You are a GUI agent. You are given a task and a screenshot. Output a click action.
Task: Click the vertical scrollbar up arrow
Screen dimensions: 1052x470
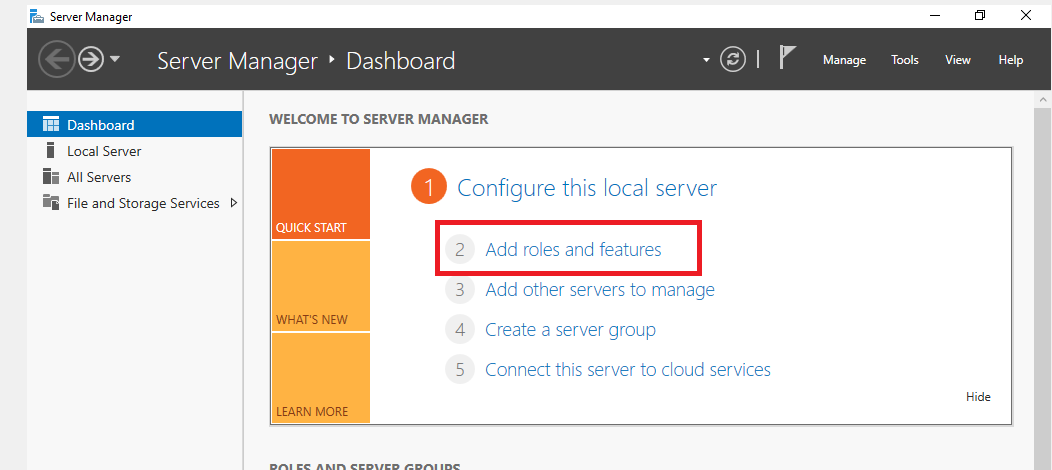(1042, 100)
